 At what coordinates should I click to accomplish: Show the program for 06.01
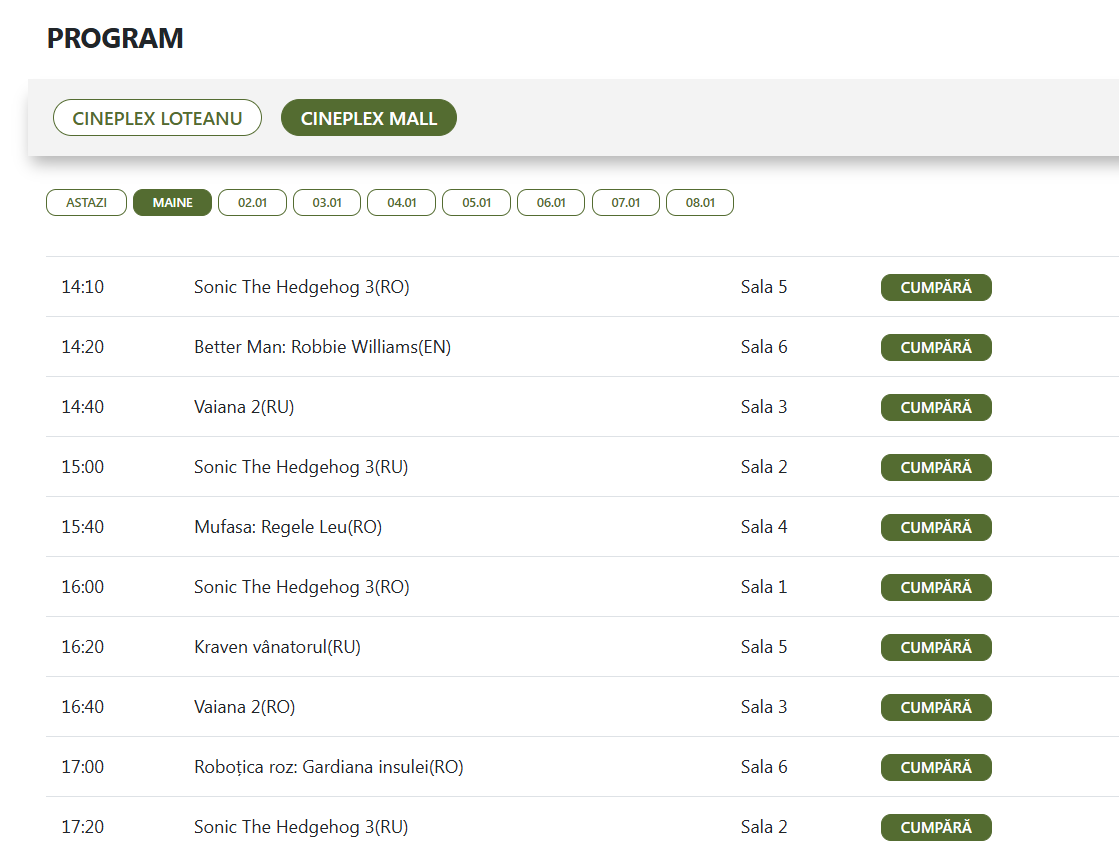tap(551, 203)
